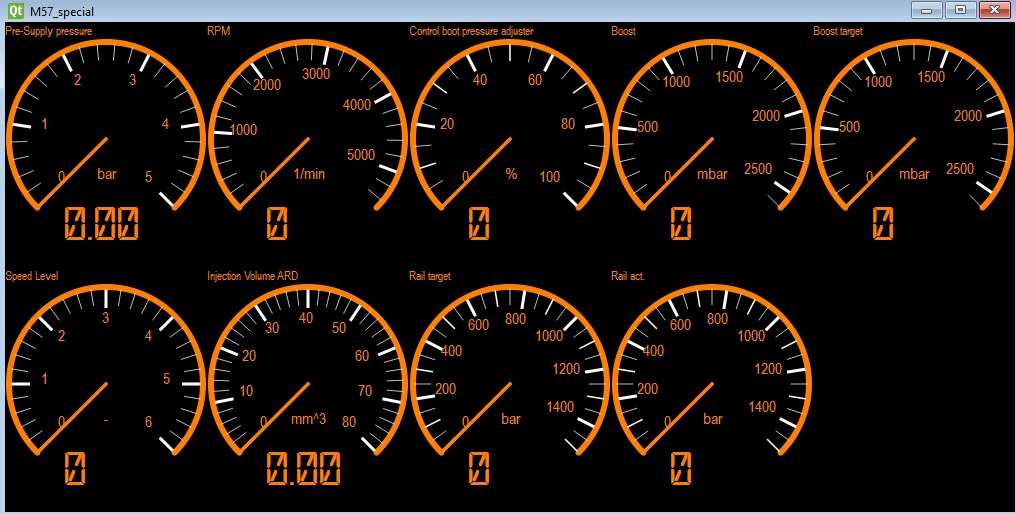Click the Speed Level gauge label
The width and height of the screenshot is (1016, 513).
point(32,276)
